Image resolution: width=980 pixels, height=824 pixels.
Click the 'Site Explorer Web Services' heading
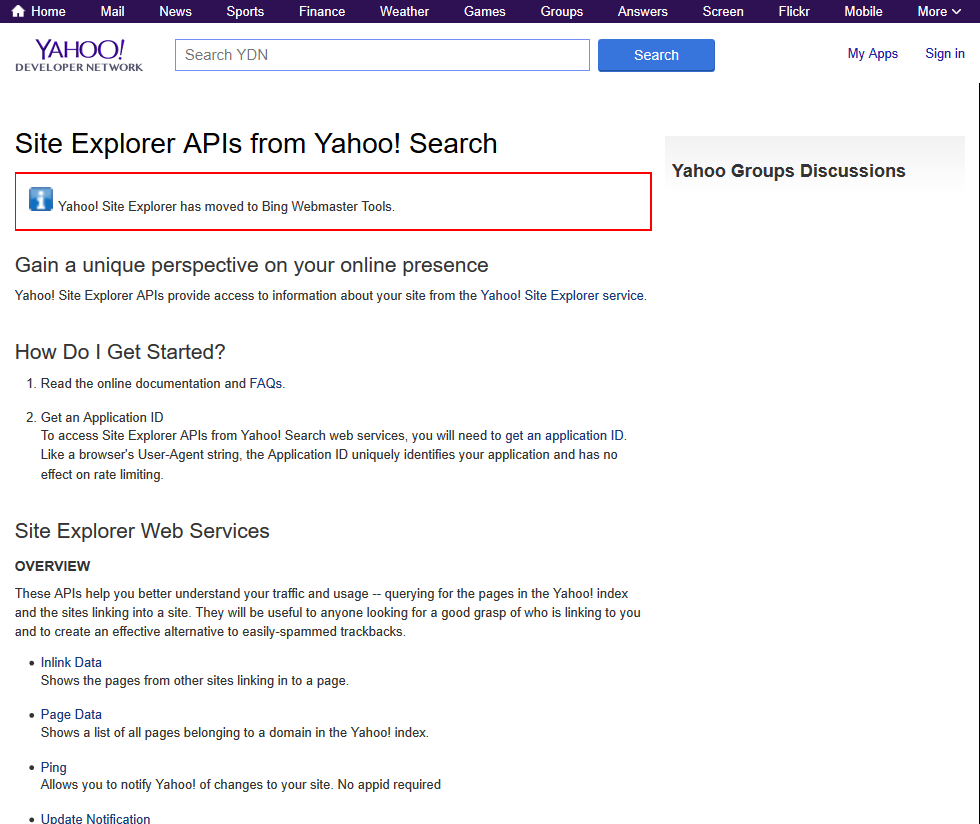tap(142, 531)
